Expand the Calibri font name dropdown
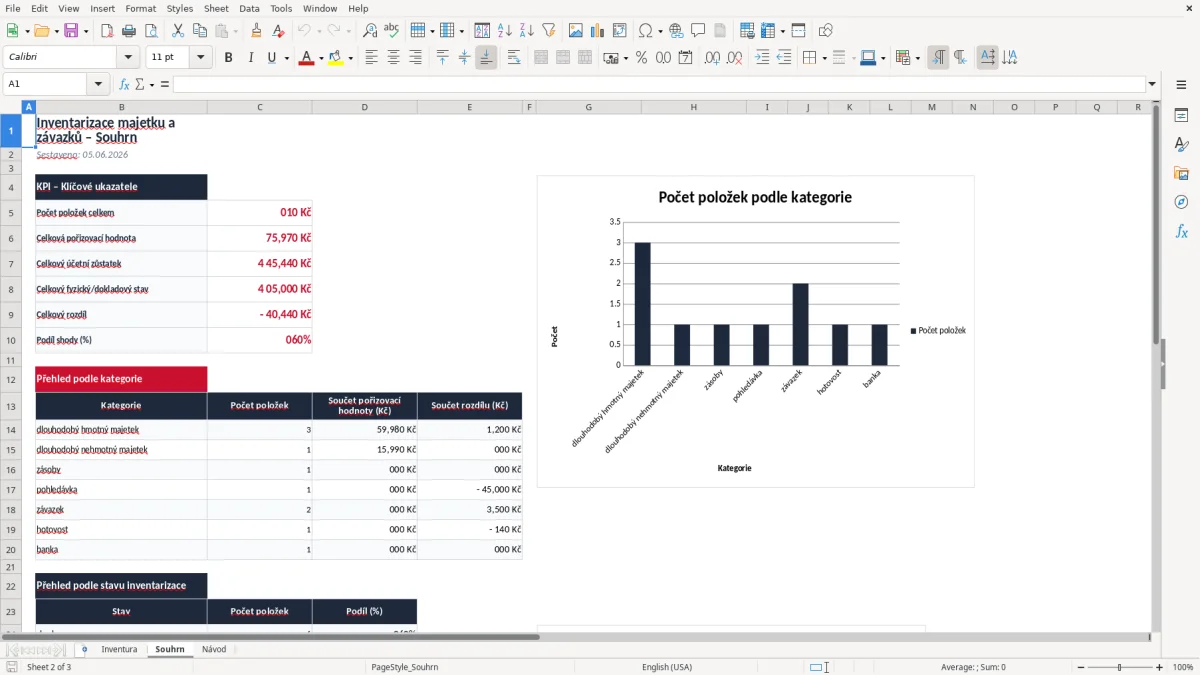This screenshot has width=1200, height=675. [x=127, y=58]
